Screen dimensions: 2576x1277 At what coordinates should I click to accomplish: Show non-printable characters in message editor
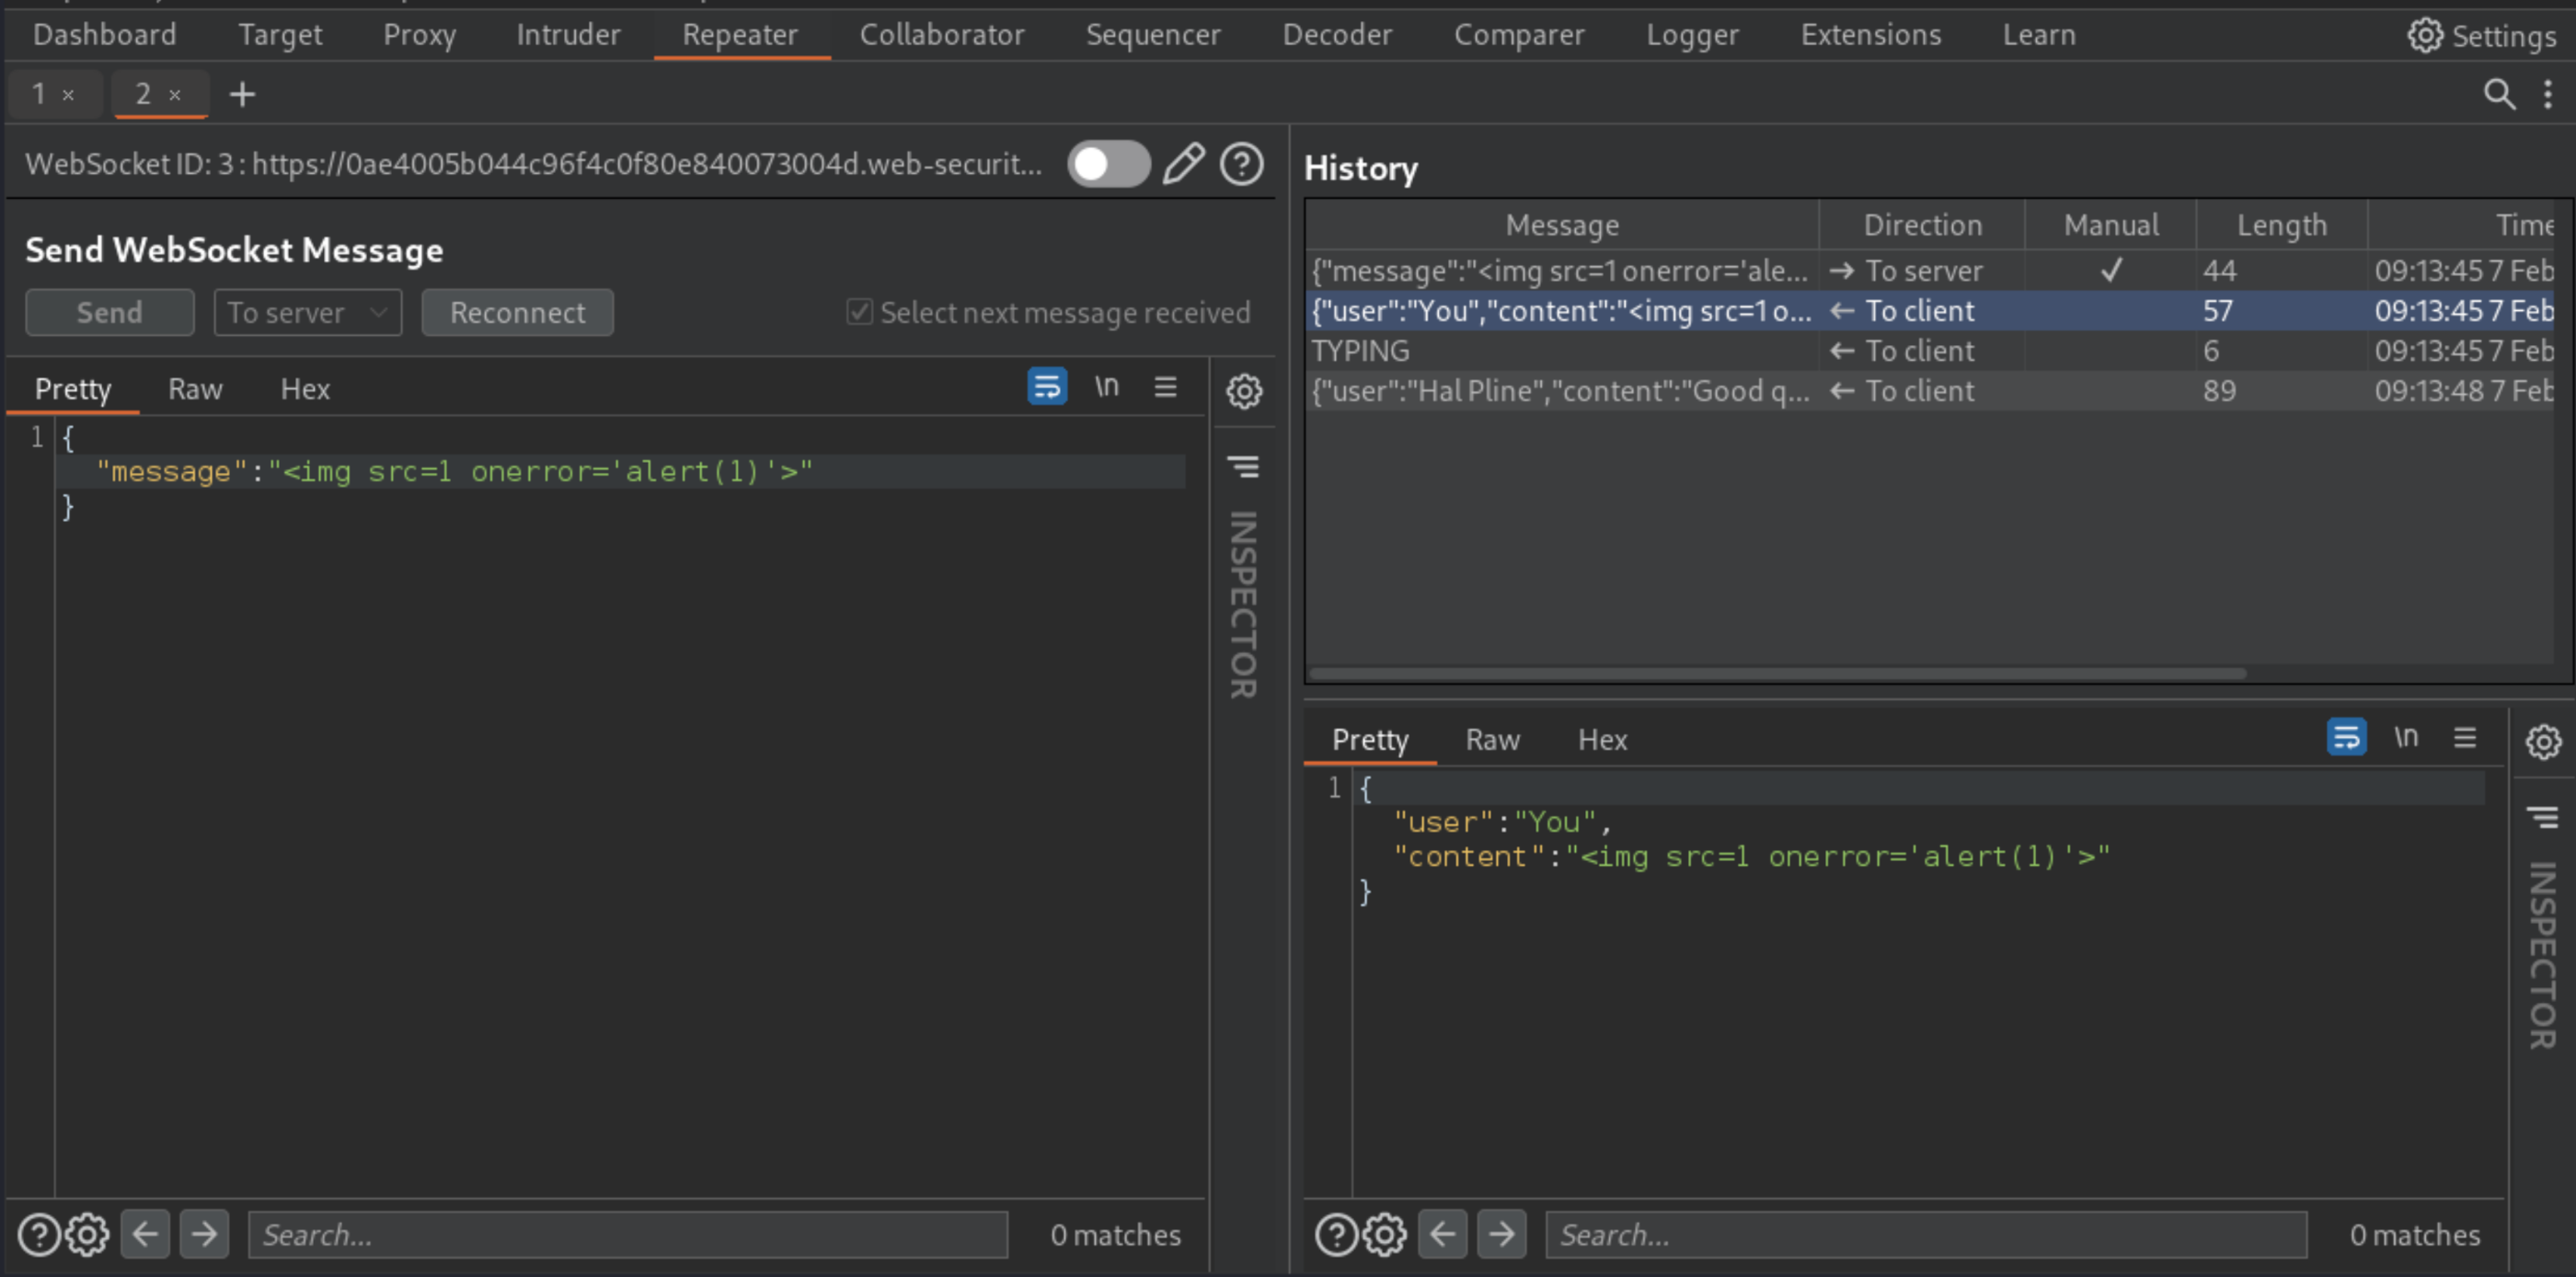point(1106,387)
